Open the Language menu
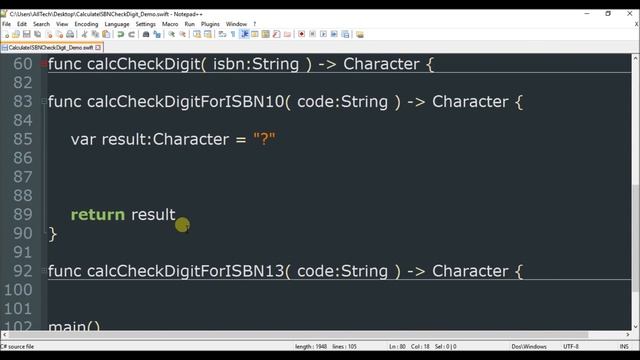This screenshot has height=360, width=640. point(117,24)
